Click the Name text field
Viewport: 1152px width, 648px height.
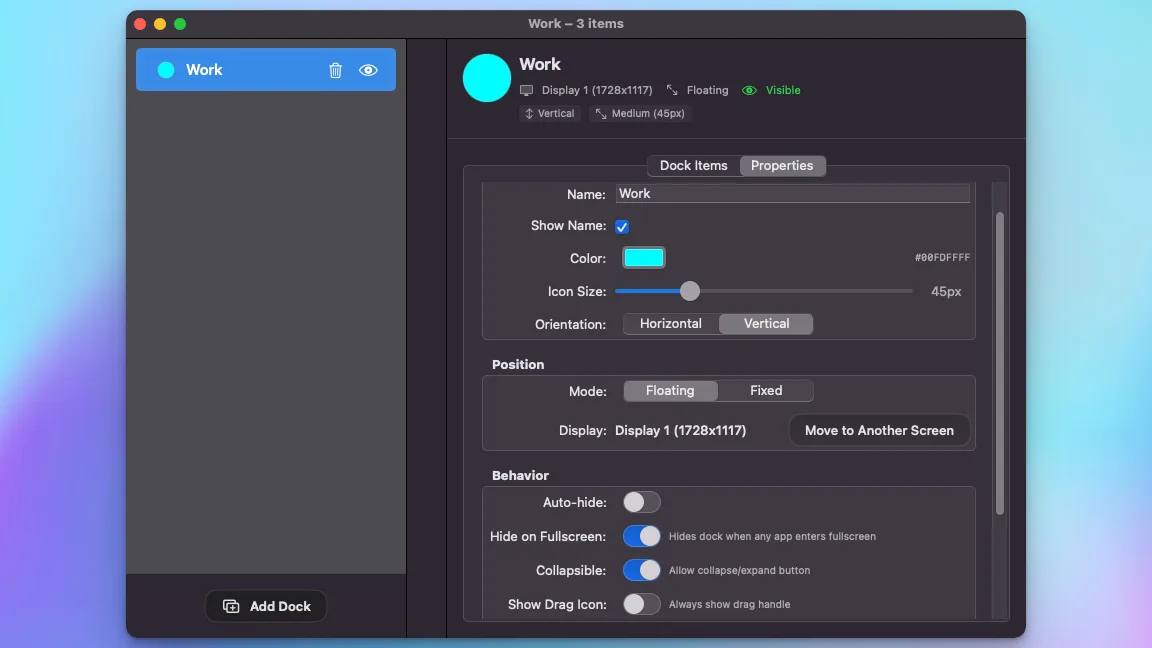pyautogui.click(x=792, y=193)
